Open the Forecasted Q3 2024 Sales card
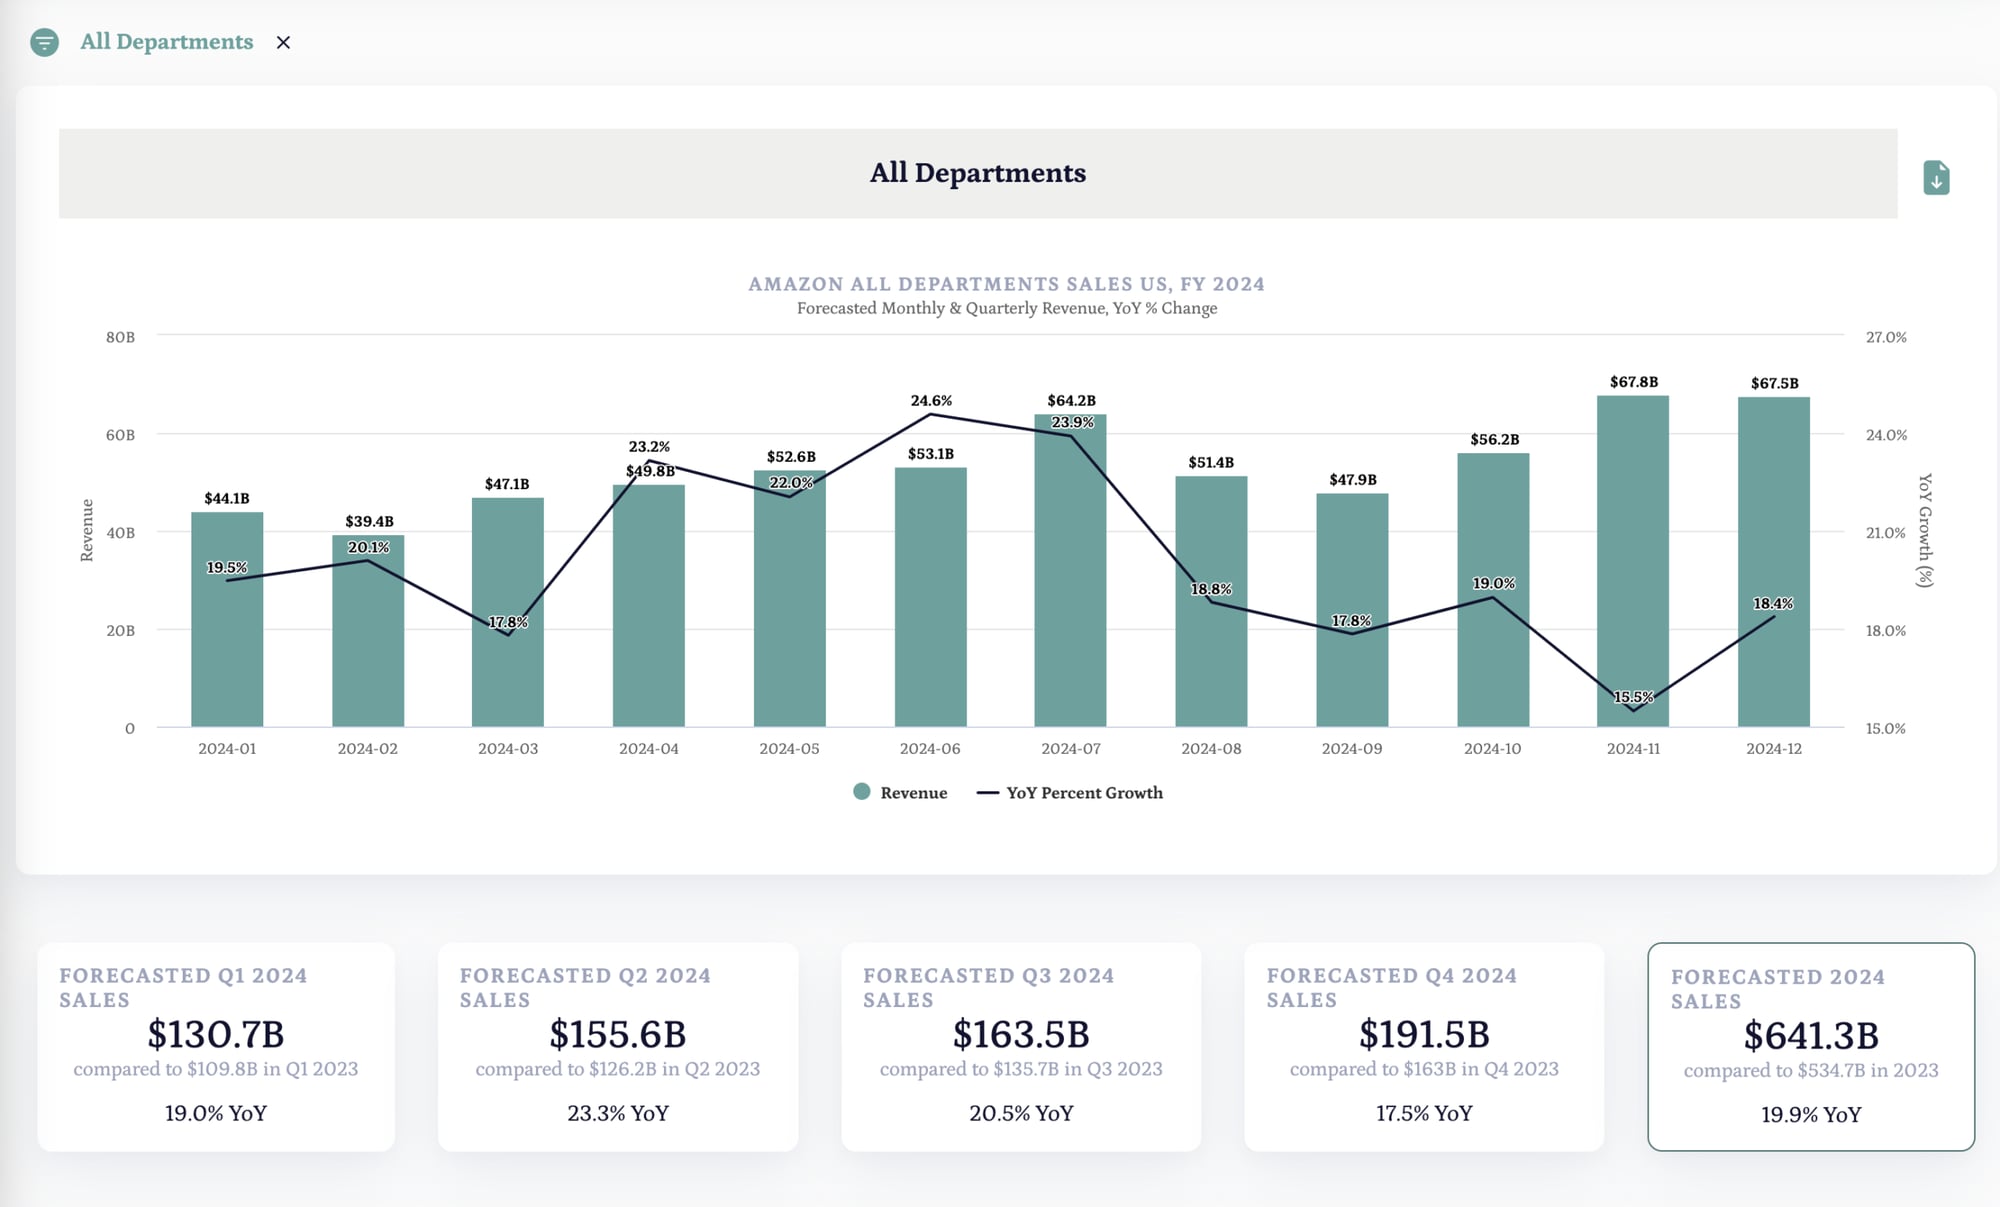Viewport: 2000px width, 1207px height. [x=1021, y=1046]
